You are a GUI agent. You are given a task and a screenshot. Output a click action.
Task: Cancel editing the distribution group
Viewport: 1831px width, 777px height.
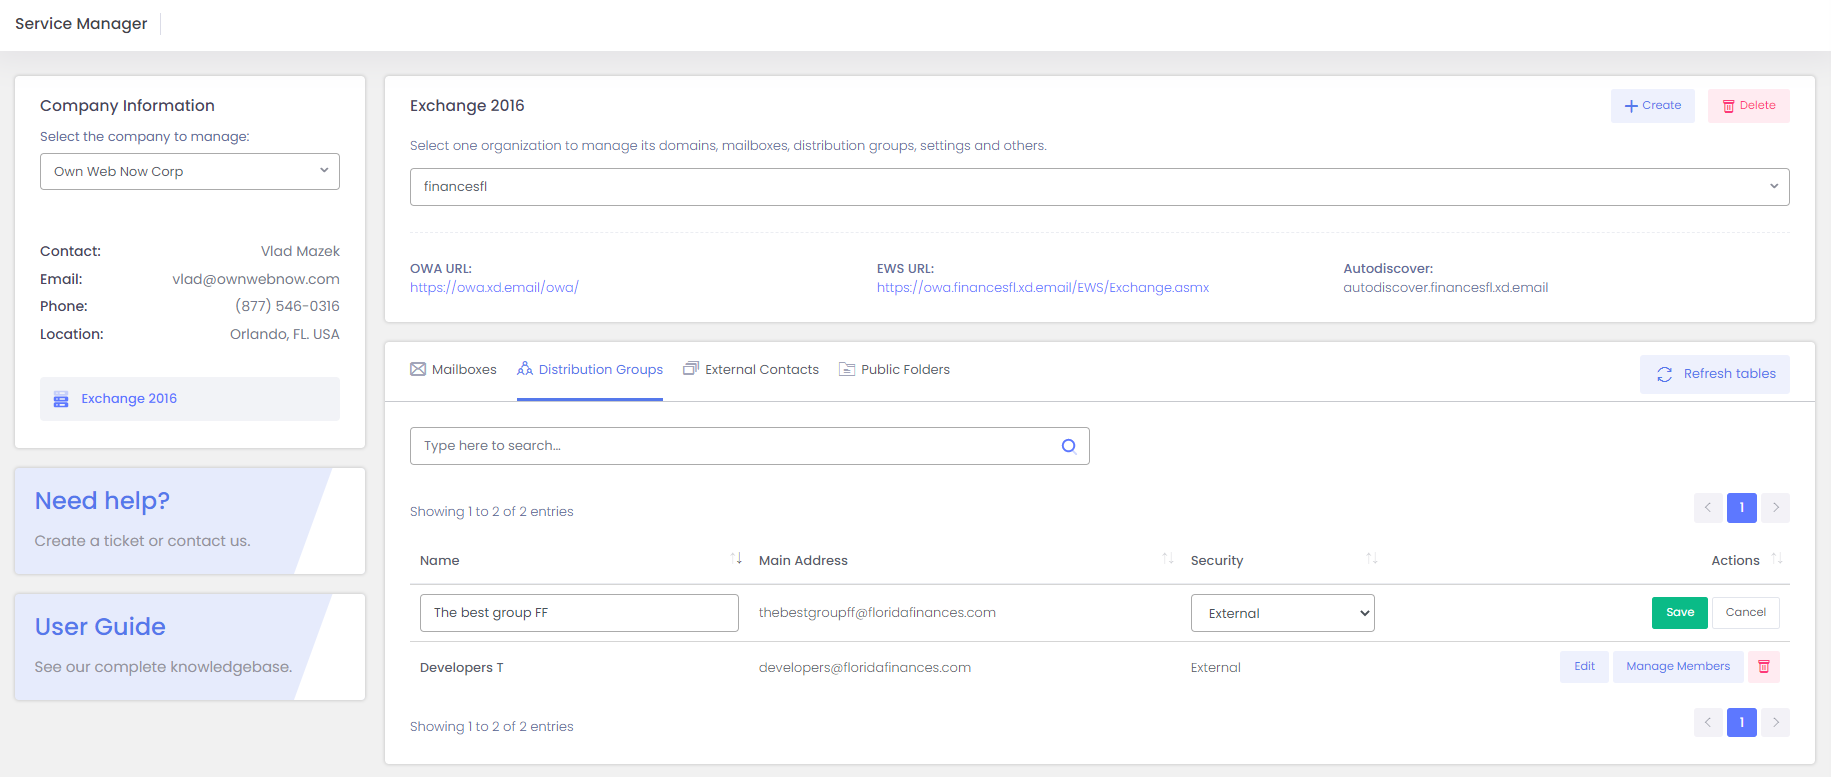pos(1745,613)
